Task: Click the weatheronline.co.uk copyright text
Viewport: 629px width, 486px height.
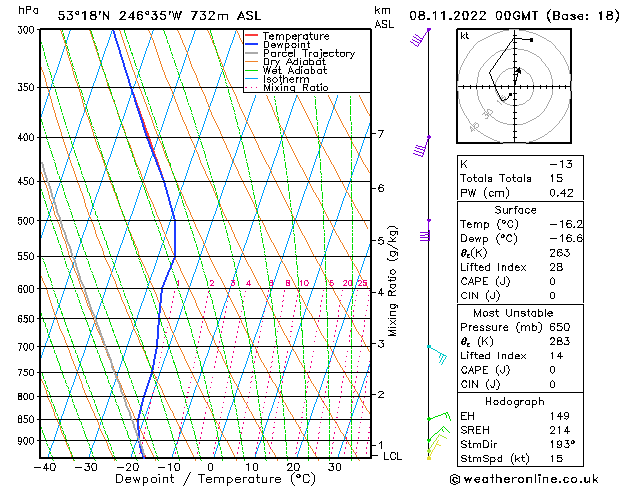Action: [524, 479]
